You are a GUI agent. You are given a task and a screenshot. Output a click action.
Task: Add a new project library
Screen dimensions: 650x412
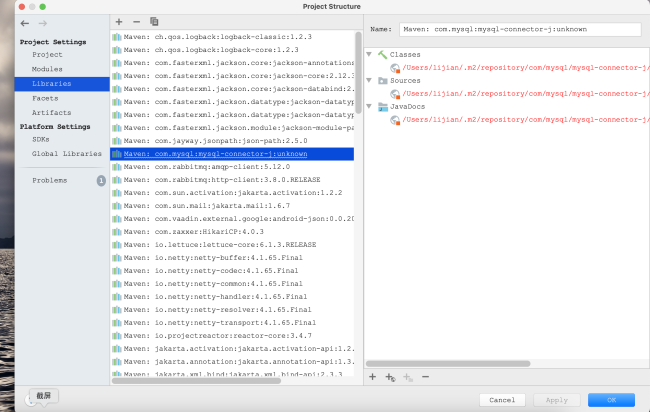click(119, 22)
